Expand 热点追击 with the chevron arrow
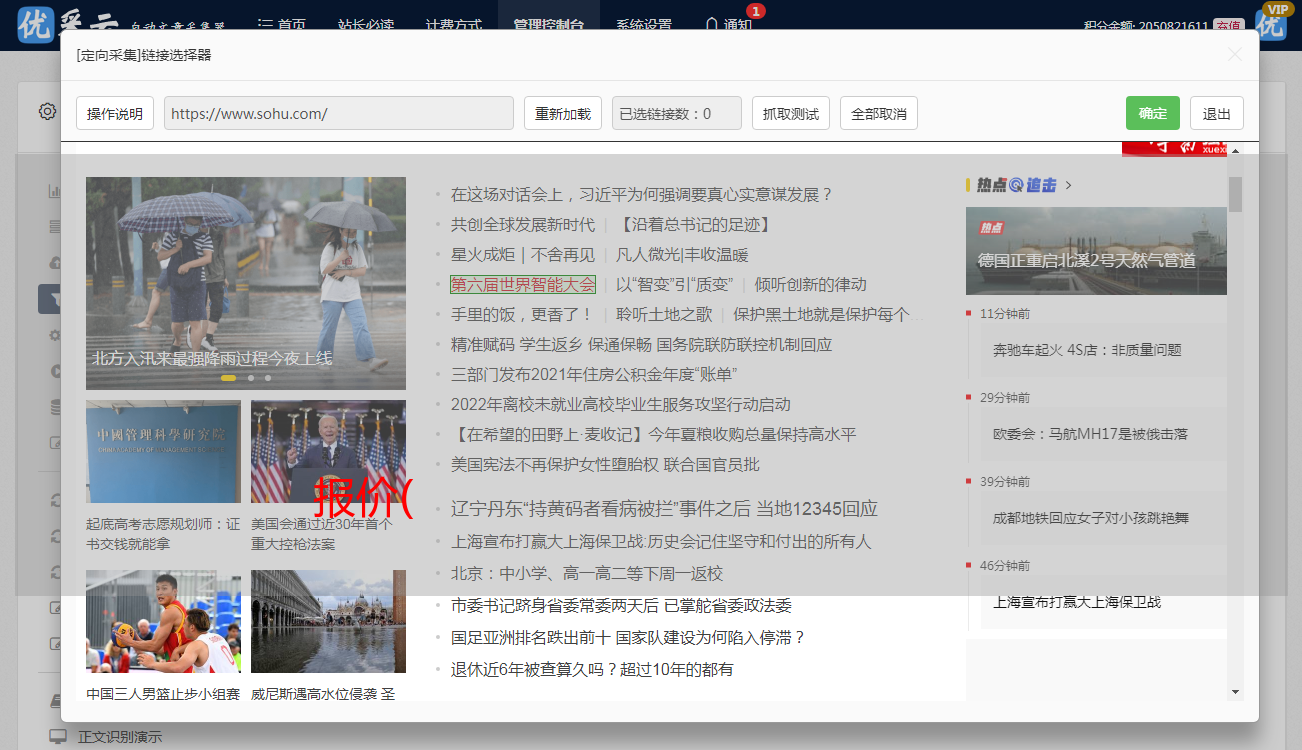Screen dimensions: 1302x750 (x=1069, y=185)
